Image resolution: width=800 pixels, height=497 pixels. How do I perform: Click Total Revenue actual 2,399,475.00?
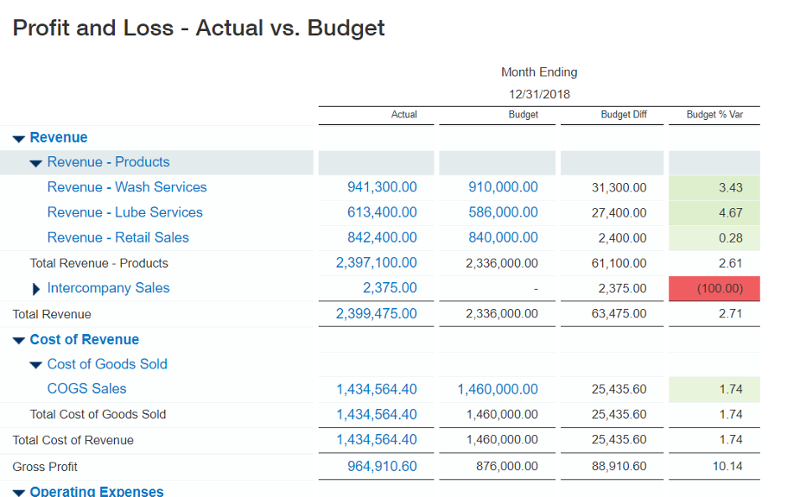tap(376, 314)
